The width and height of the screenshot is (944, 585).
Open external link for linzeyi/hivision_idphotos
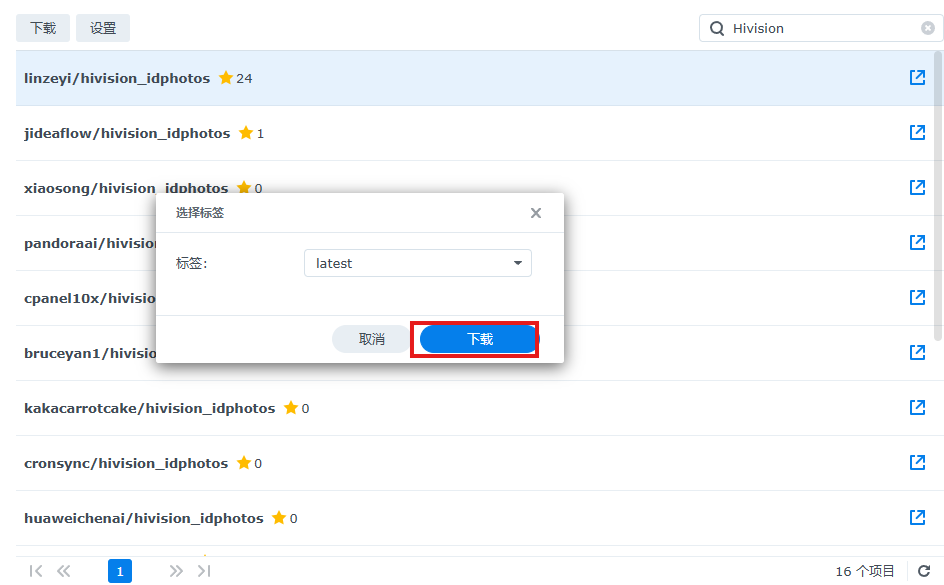pos(916,78)
